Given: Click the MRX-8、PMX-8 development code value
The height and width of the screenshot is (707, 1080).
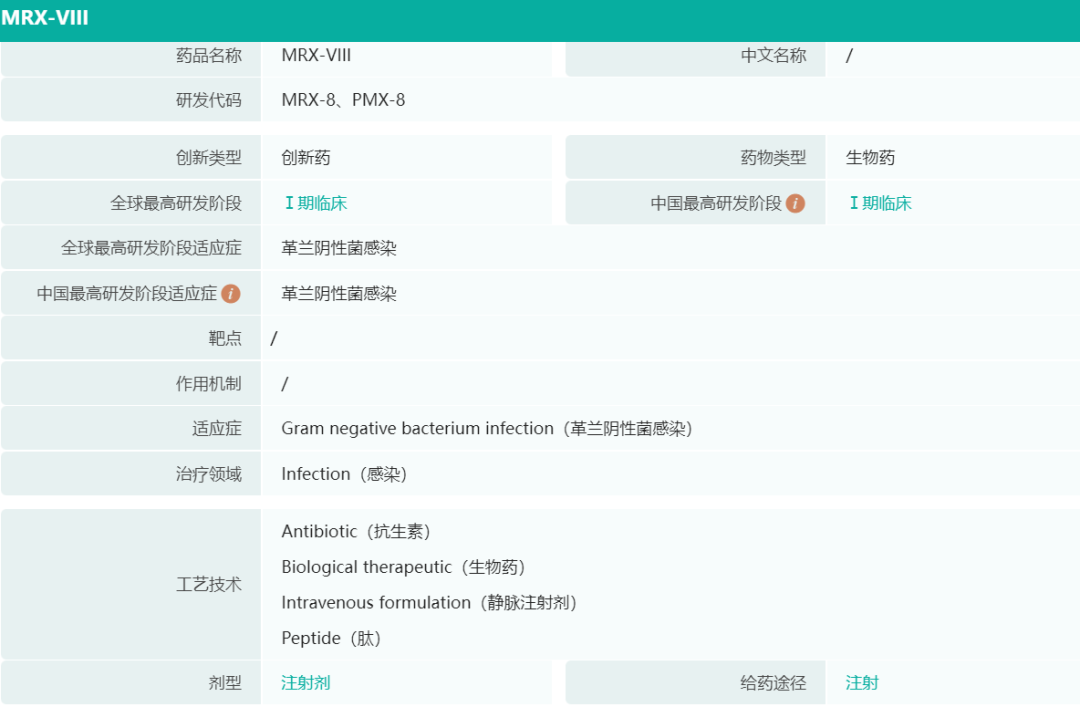Looking at the screenshot, I should [343, 100].
